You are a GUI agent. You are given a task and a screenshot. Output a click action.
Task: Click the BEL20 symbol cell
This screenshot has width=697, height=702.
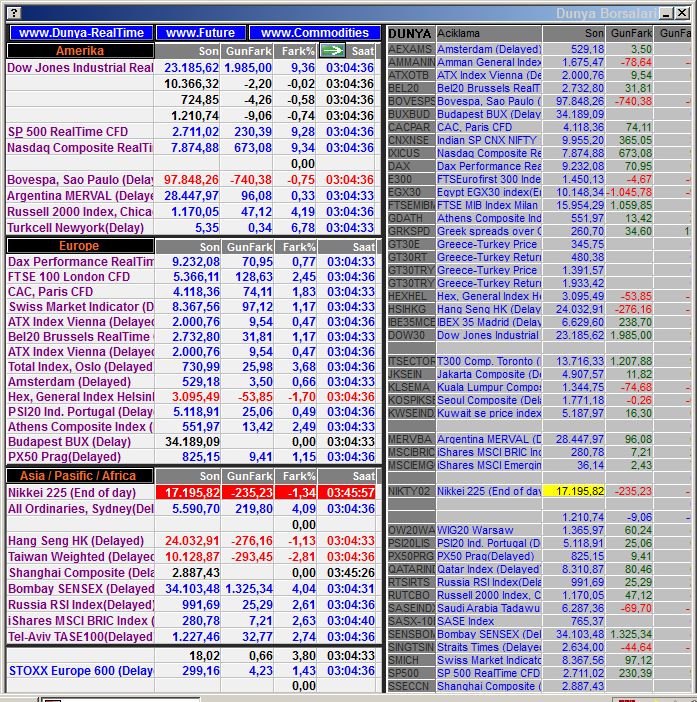click(411, 88)
